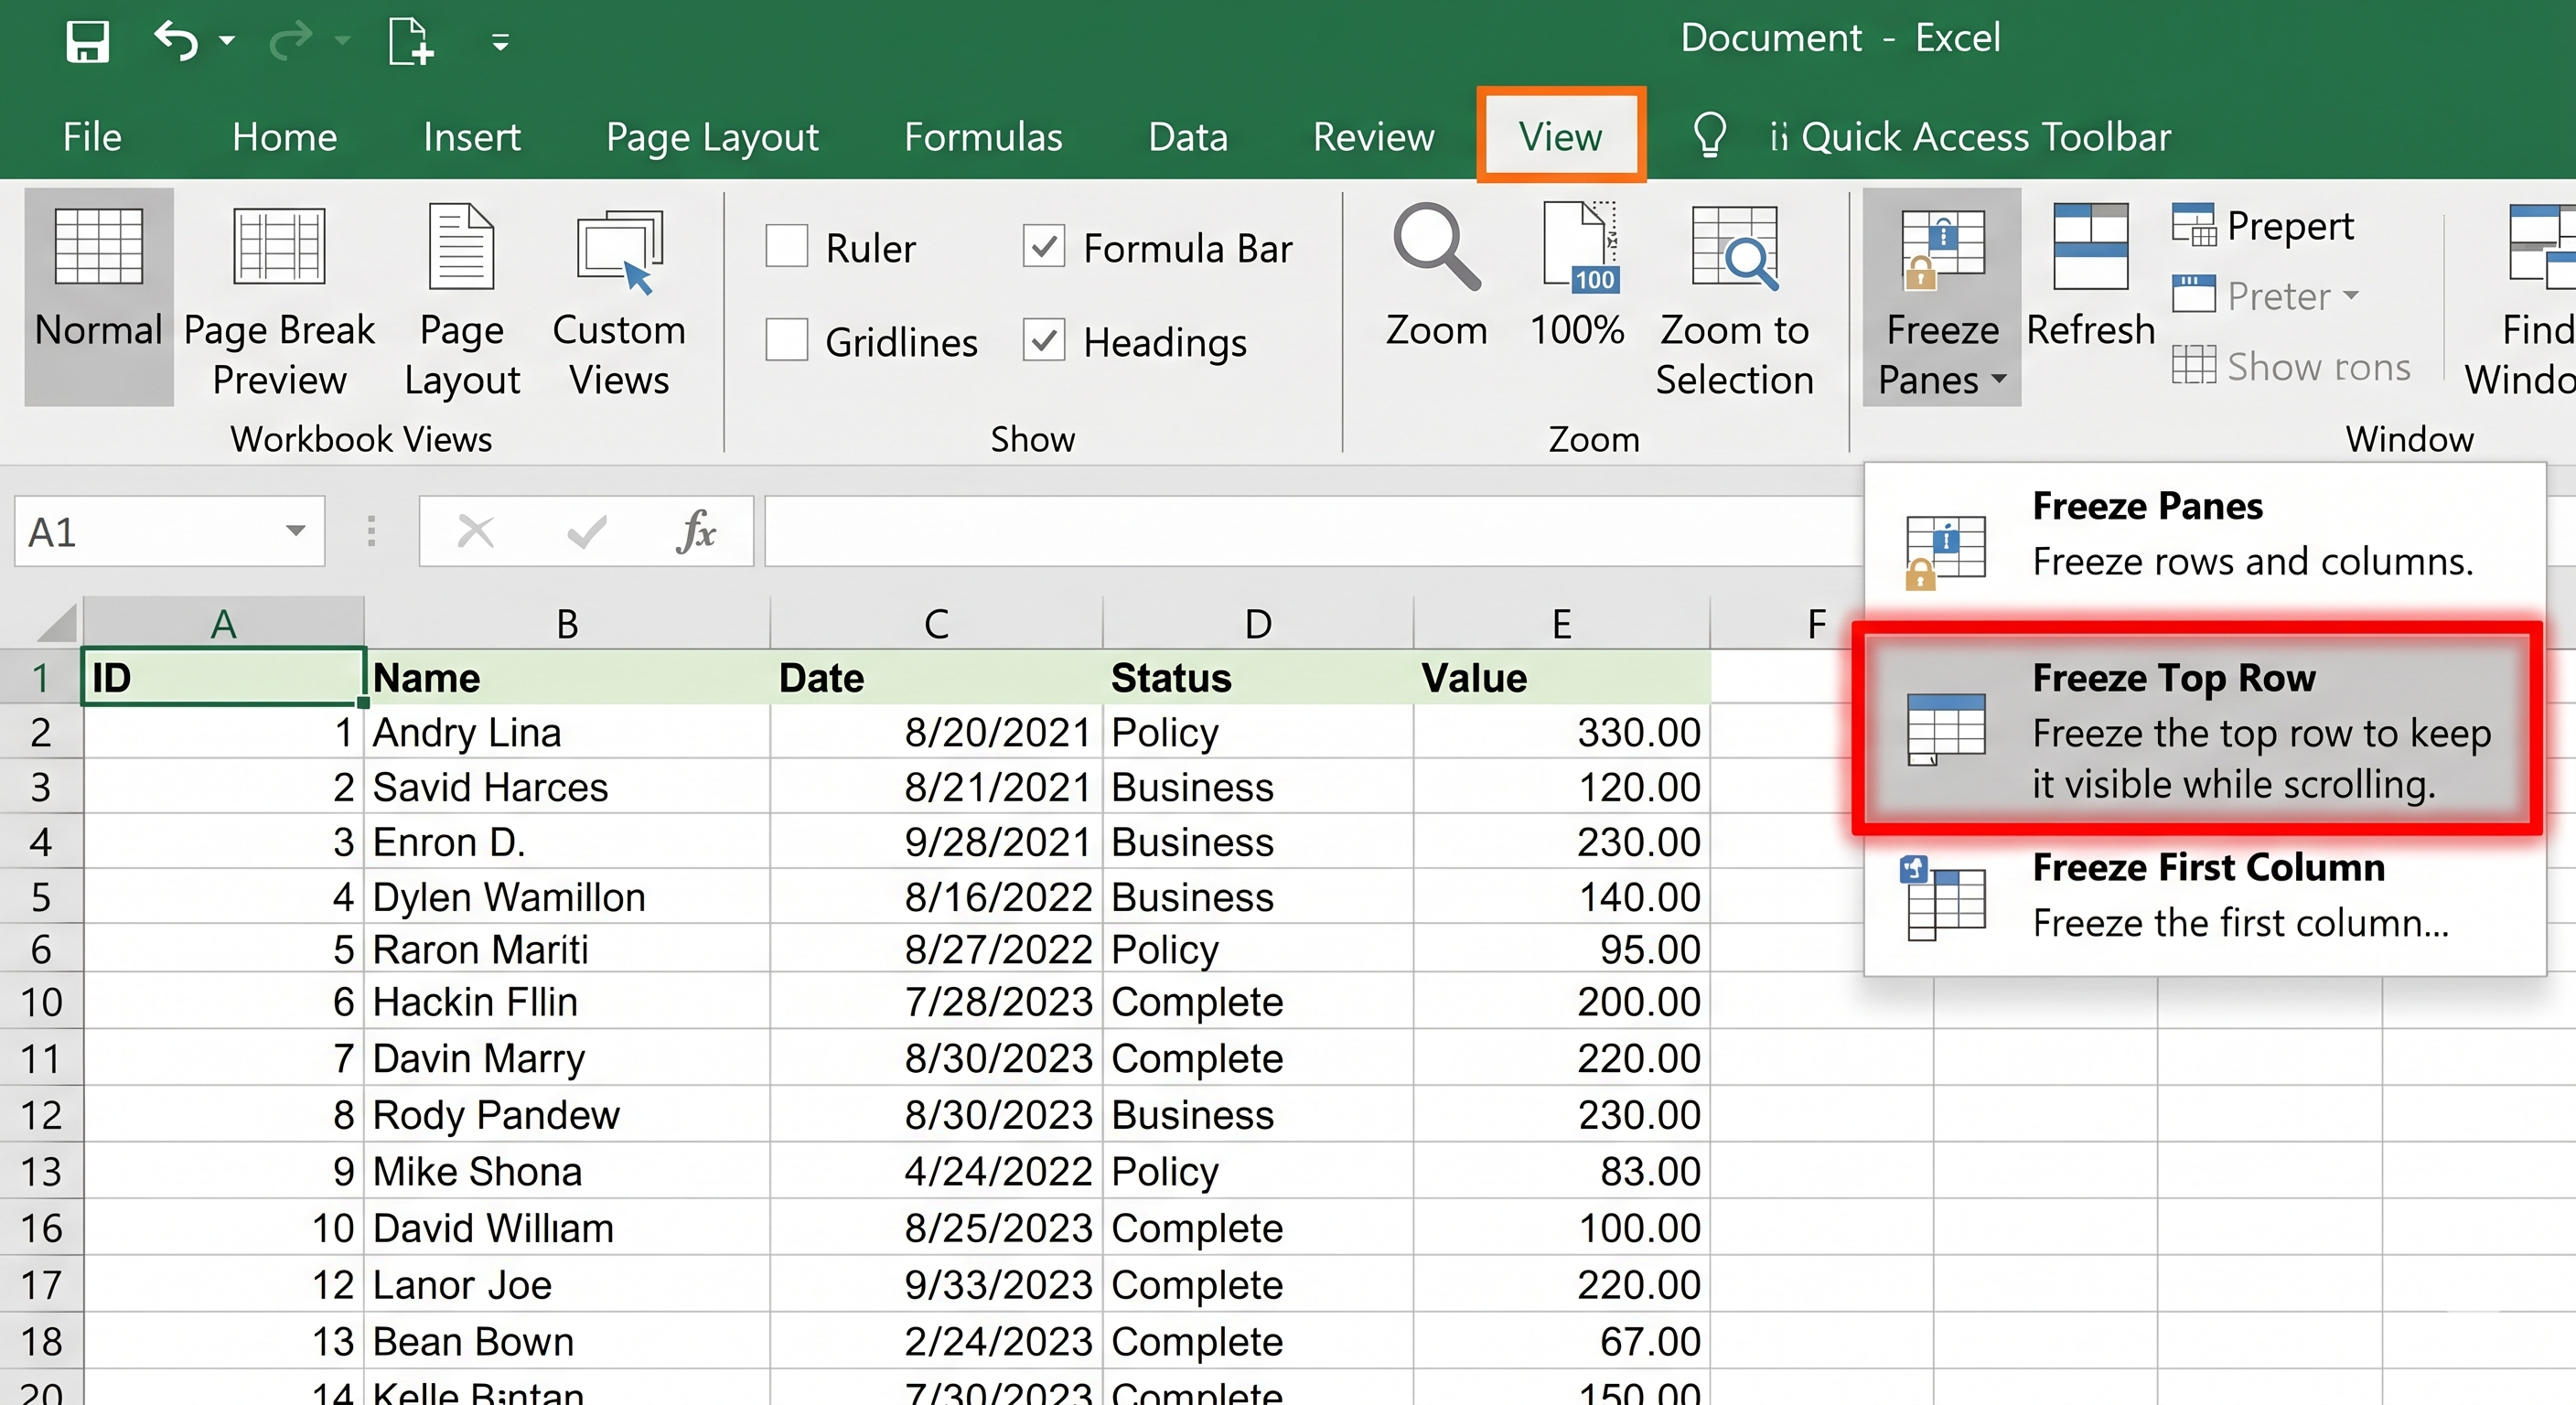The height and width of the screenshot is (1405, 2576).
Task: Choose Freeze Top Row option
Action: pyautogui.click(x=2197, y=728)
